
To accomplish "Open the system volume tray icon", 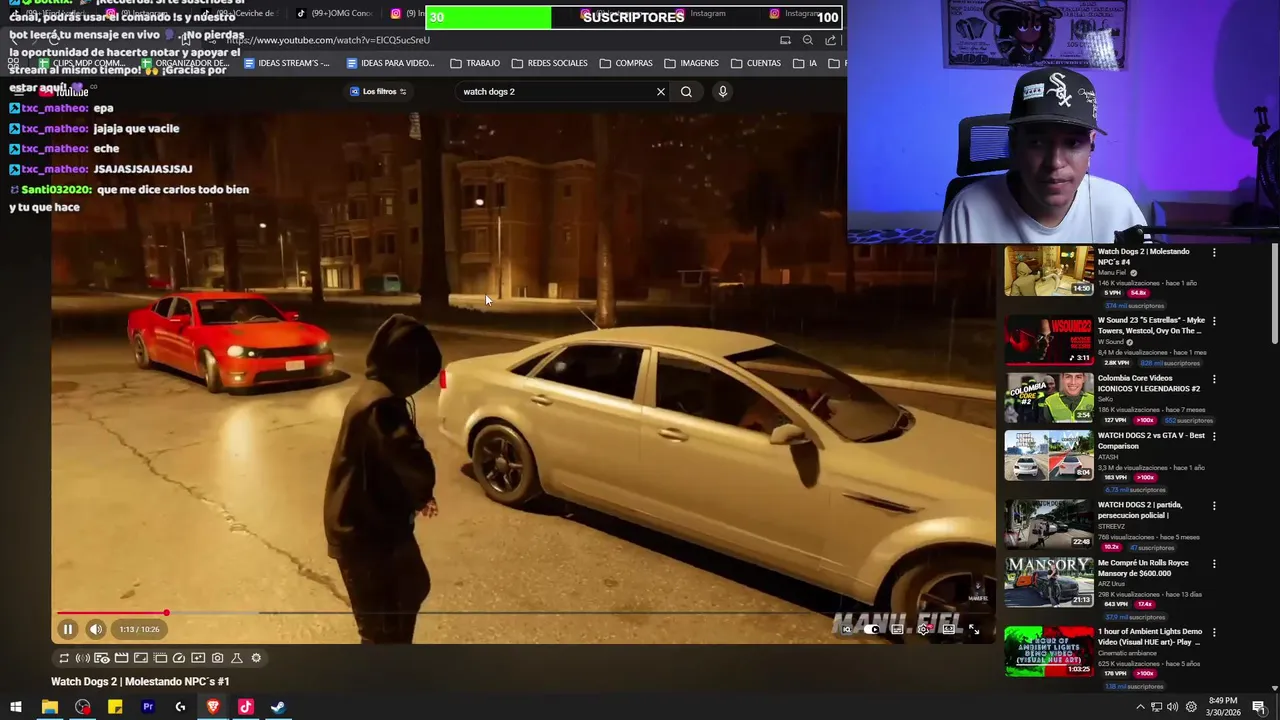I will (1172, 707).
